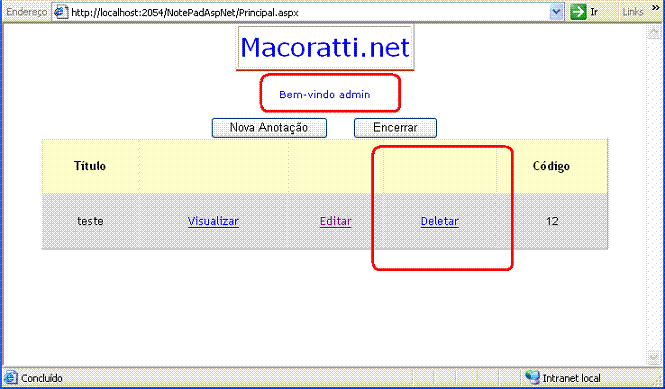665x389 pixels.
Task: Click the localhost URL address field
Action: pyautogui.click(x=308, y=12)
